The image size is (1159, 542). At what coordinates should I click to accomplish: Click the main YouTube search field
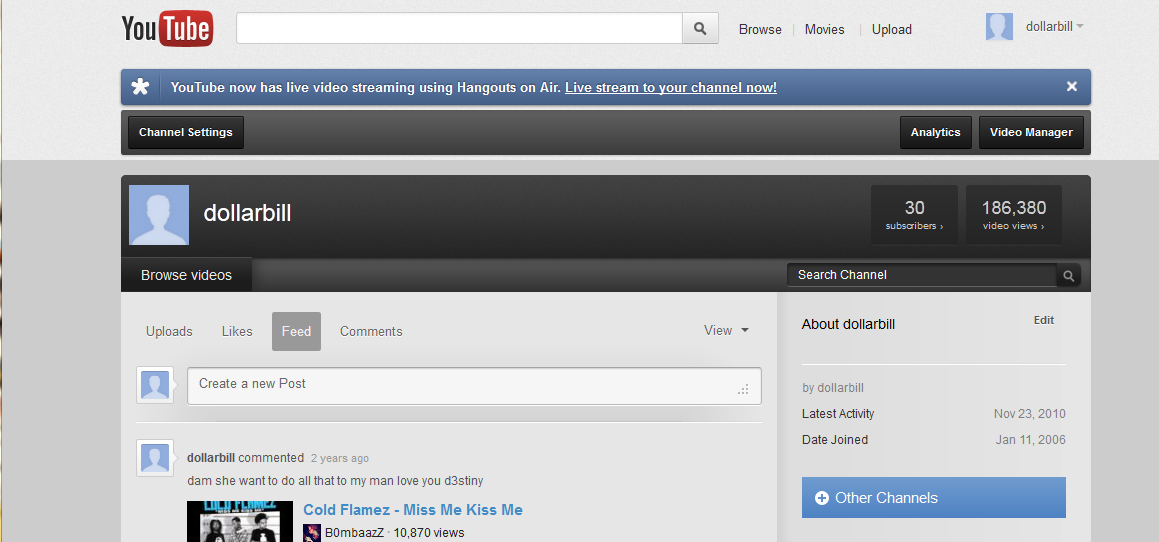click(459, 29)
